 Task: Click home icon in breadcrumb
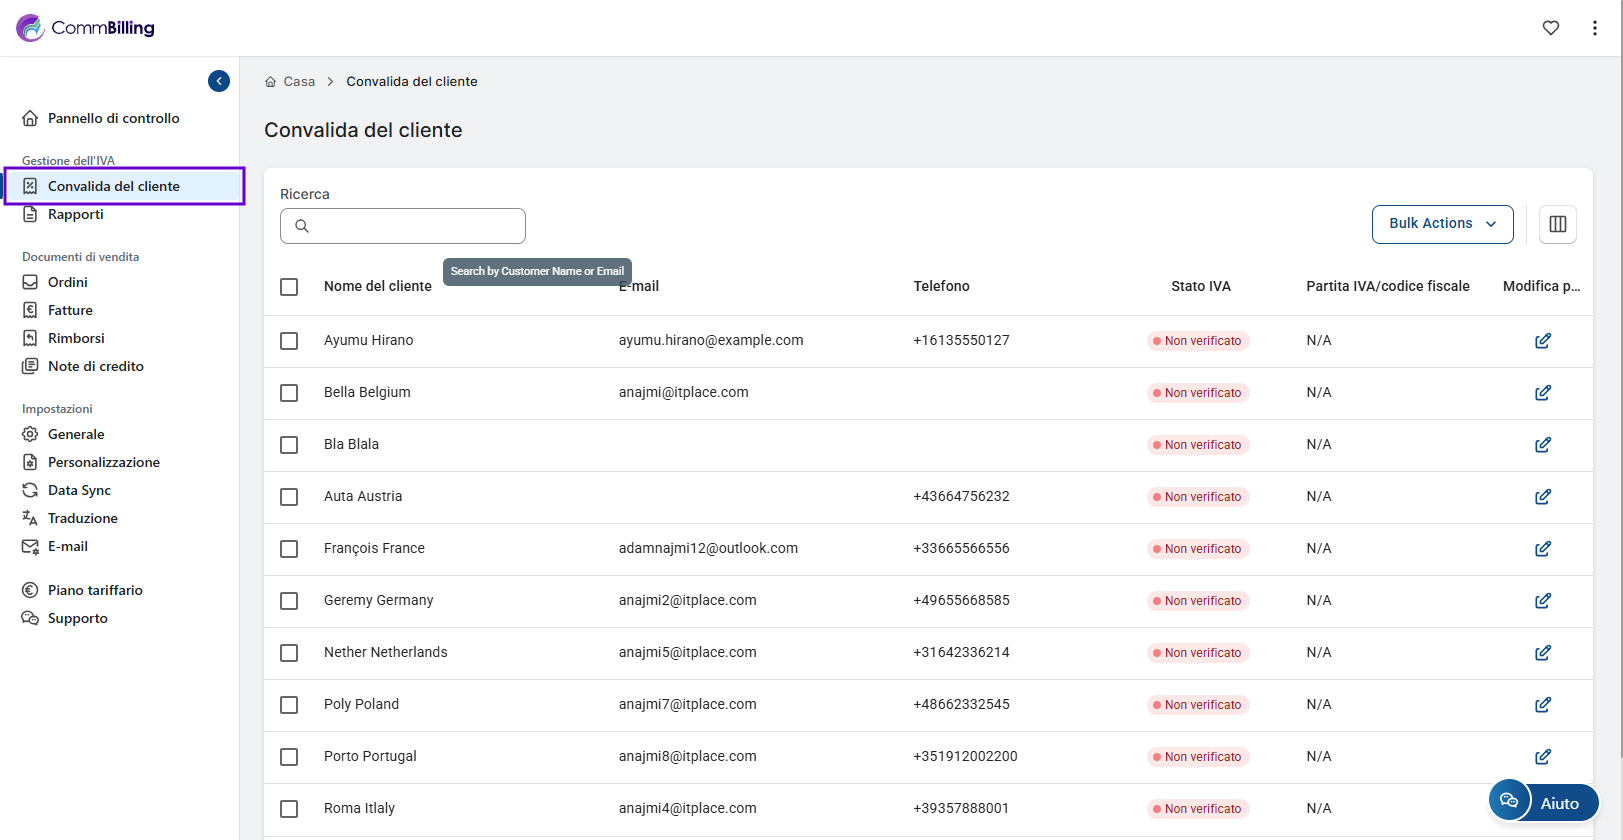click(x=270, y=82)
